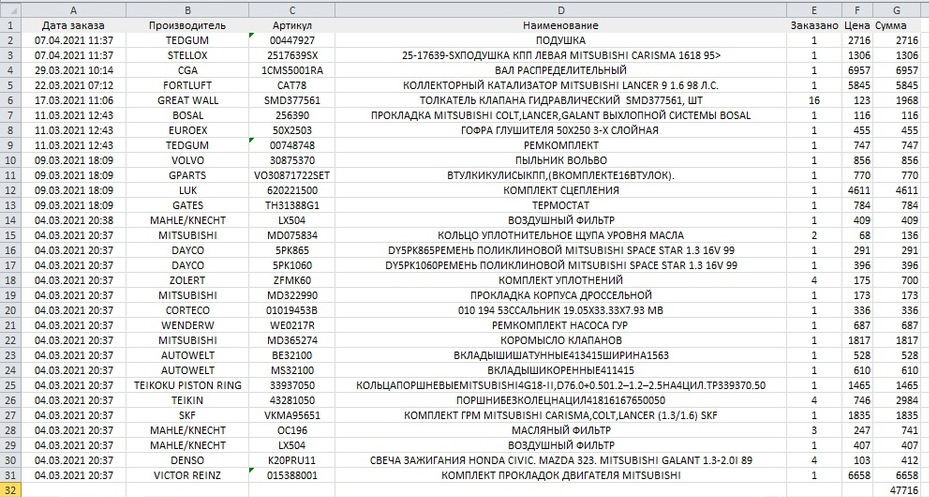The width and height of the screenshot is (929, 497).
Task: Select row 1 header
Action: coord(10,25)
